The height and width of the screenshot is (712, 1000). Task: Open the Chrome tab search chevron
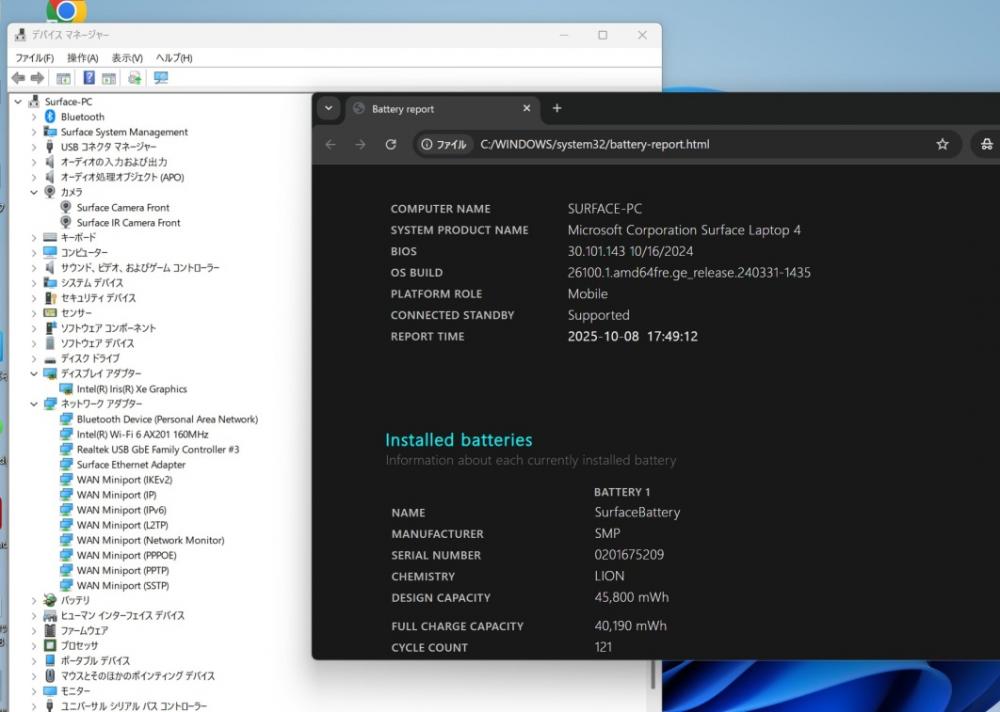(x=328, y=108)
